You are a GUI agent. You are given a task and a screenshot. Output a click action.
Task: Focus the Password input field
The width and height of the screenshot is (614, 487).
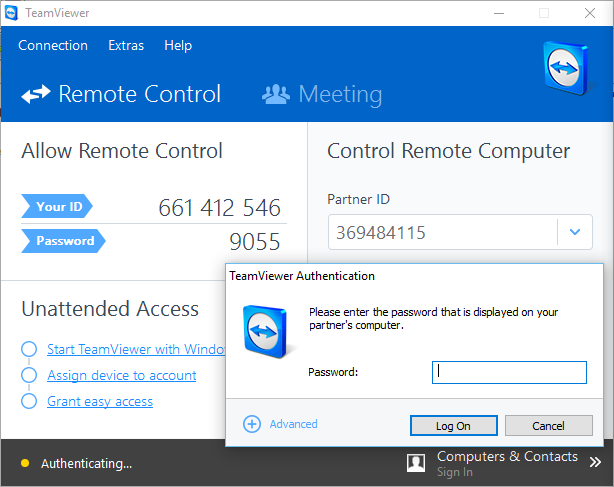[x=509, y=372]
